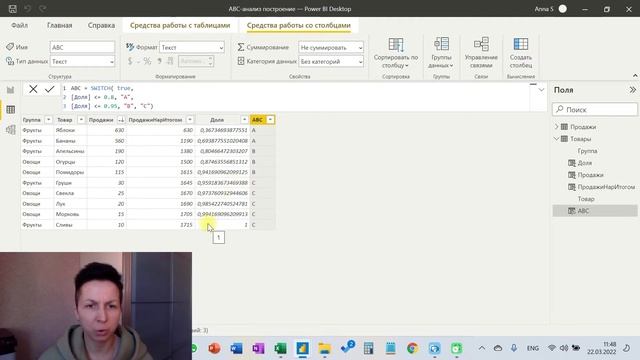Expand the formula bar with chevron
The width and height of the screenshot is (640, 360).
[x=541, y=90]
